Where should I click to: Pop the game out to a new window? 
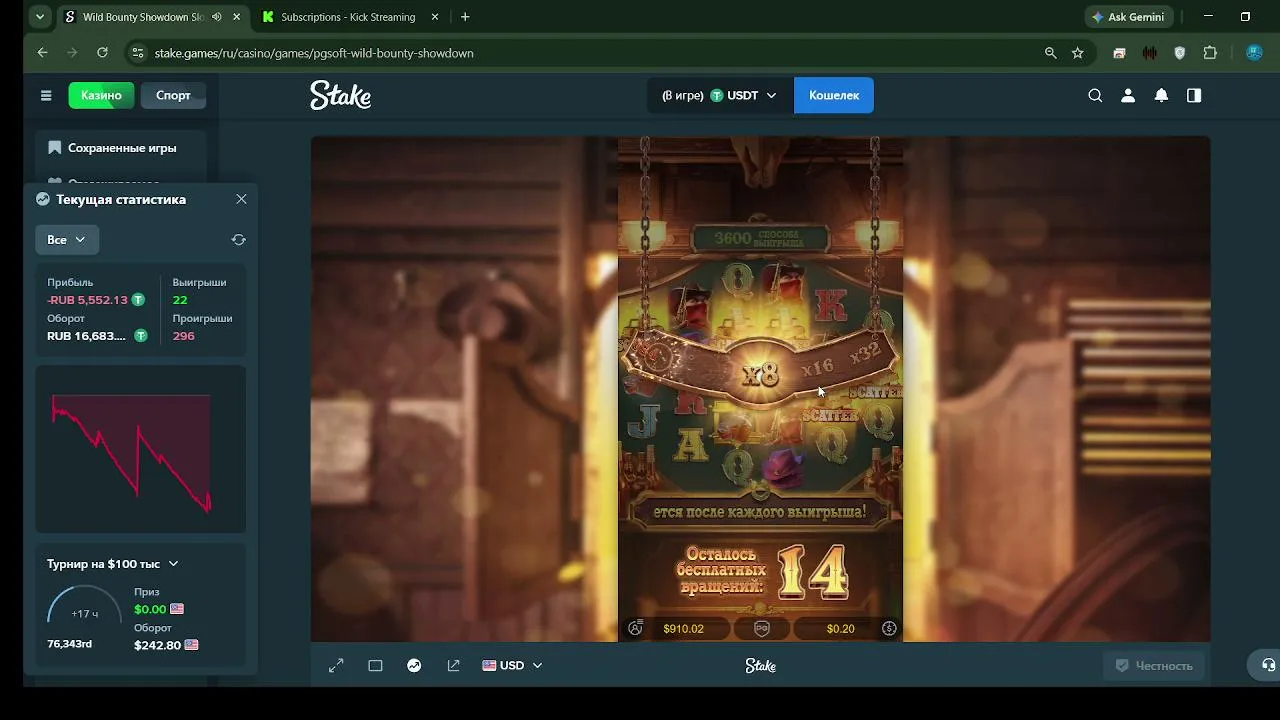[x=453, y=666]
